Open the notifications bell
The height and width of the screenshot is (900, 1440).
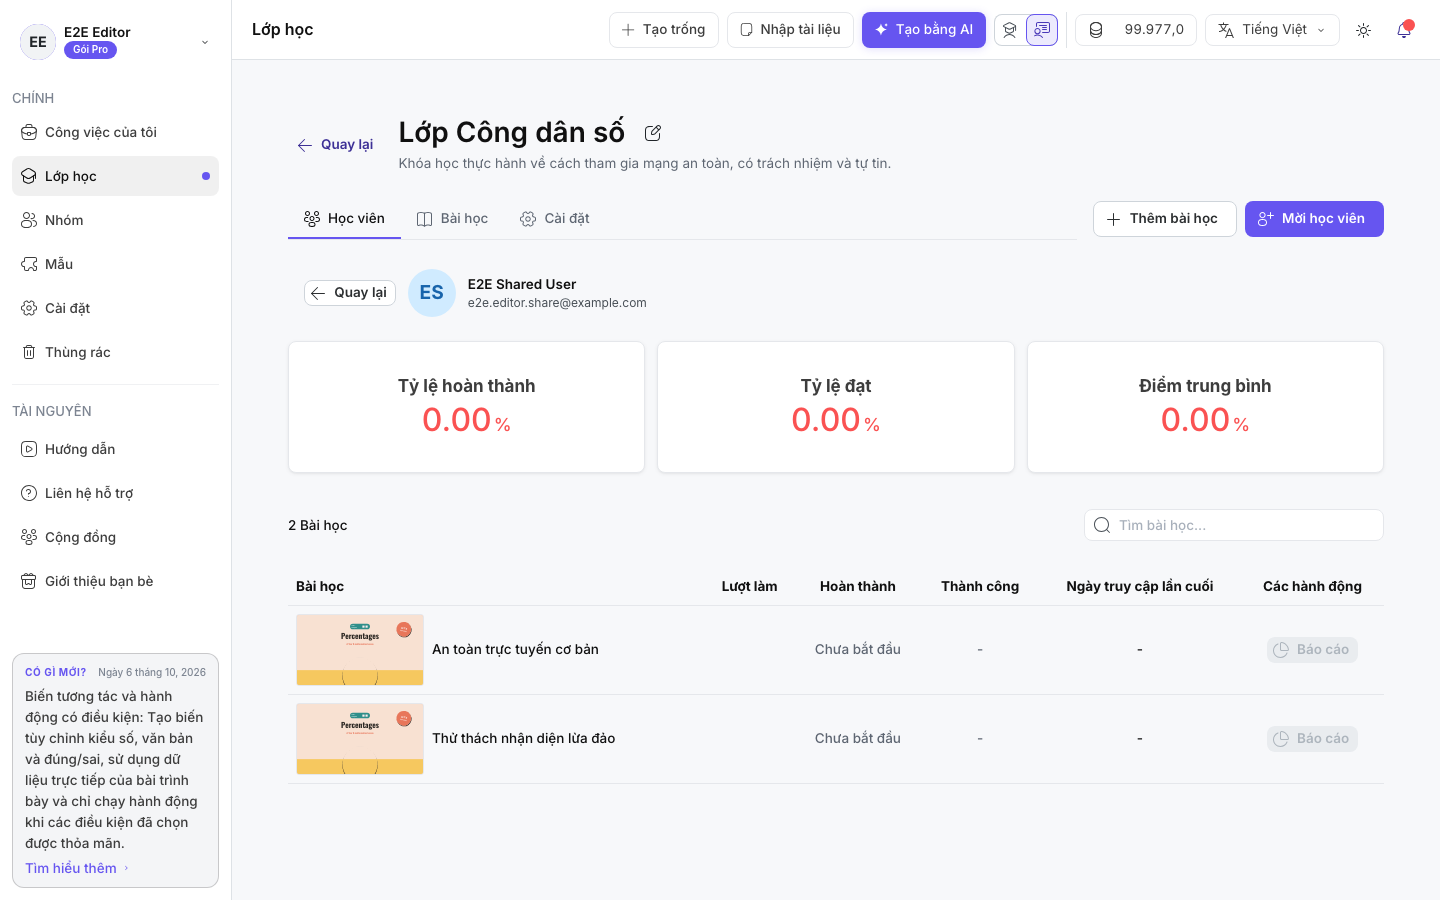tap(1404, 30)
